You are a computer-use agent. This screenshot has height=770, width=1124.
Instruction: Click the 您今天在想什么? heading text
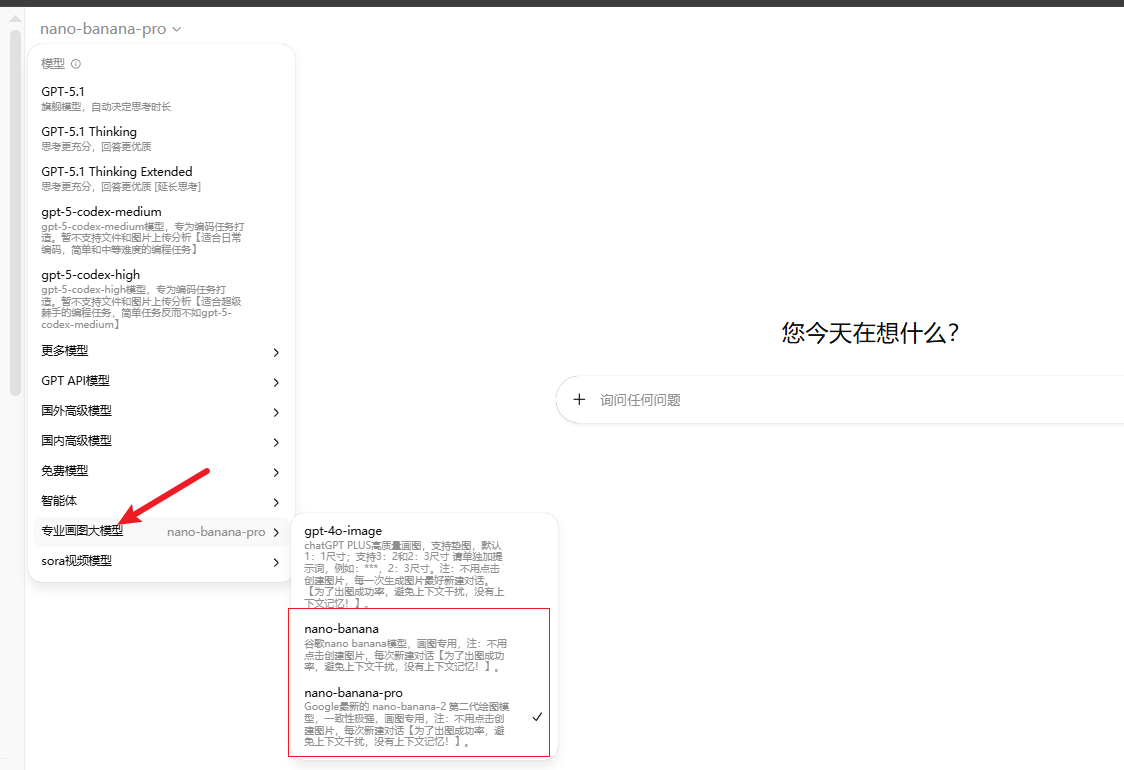(x=870, y=333)
